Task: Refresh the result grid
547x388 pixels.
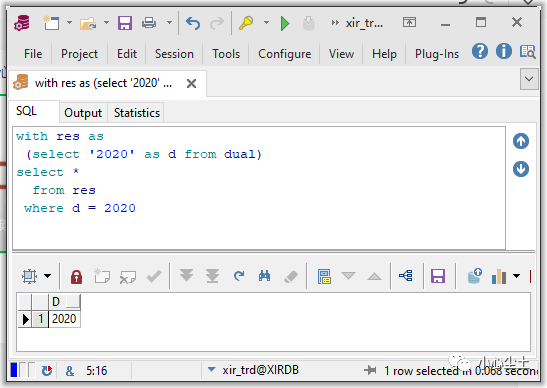Action: pos(239,276)
